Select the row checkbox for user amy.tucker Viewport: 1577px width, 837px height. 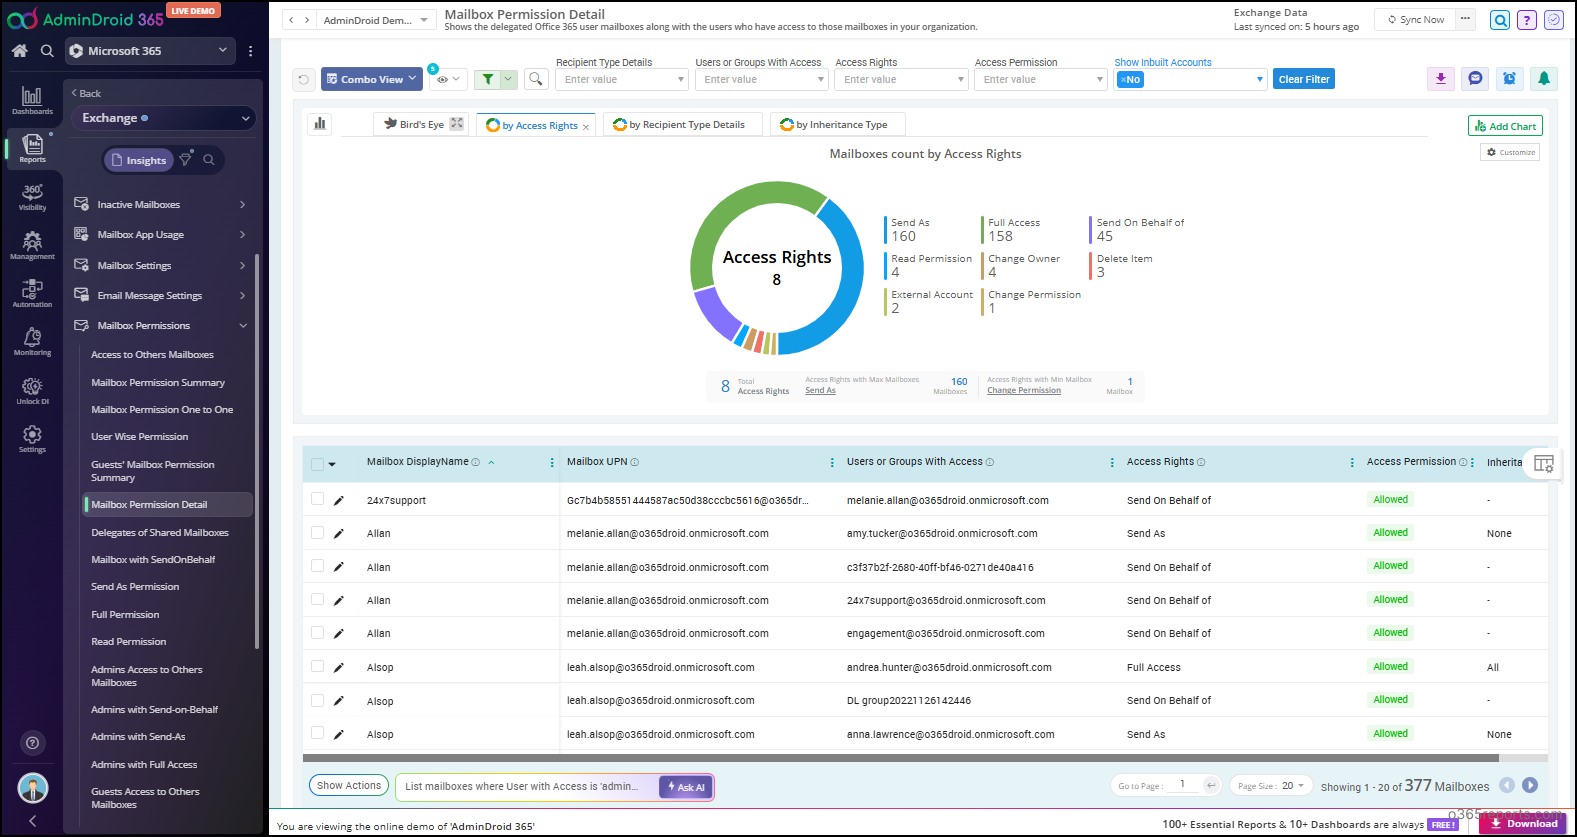(317, 533)
